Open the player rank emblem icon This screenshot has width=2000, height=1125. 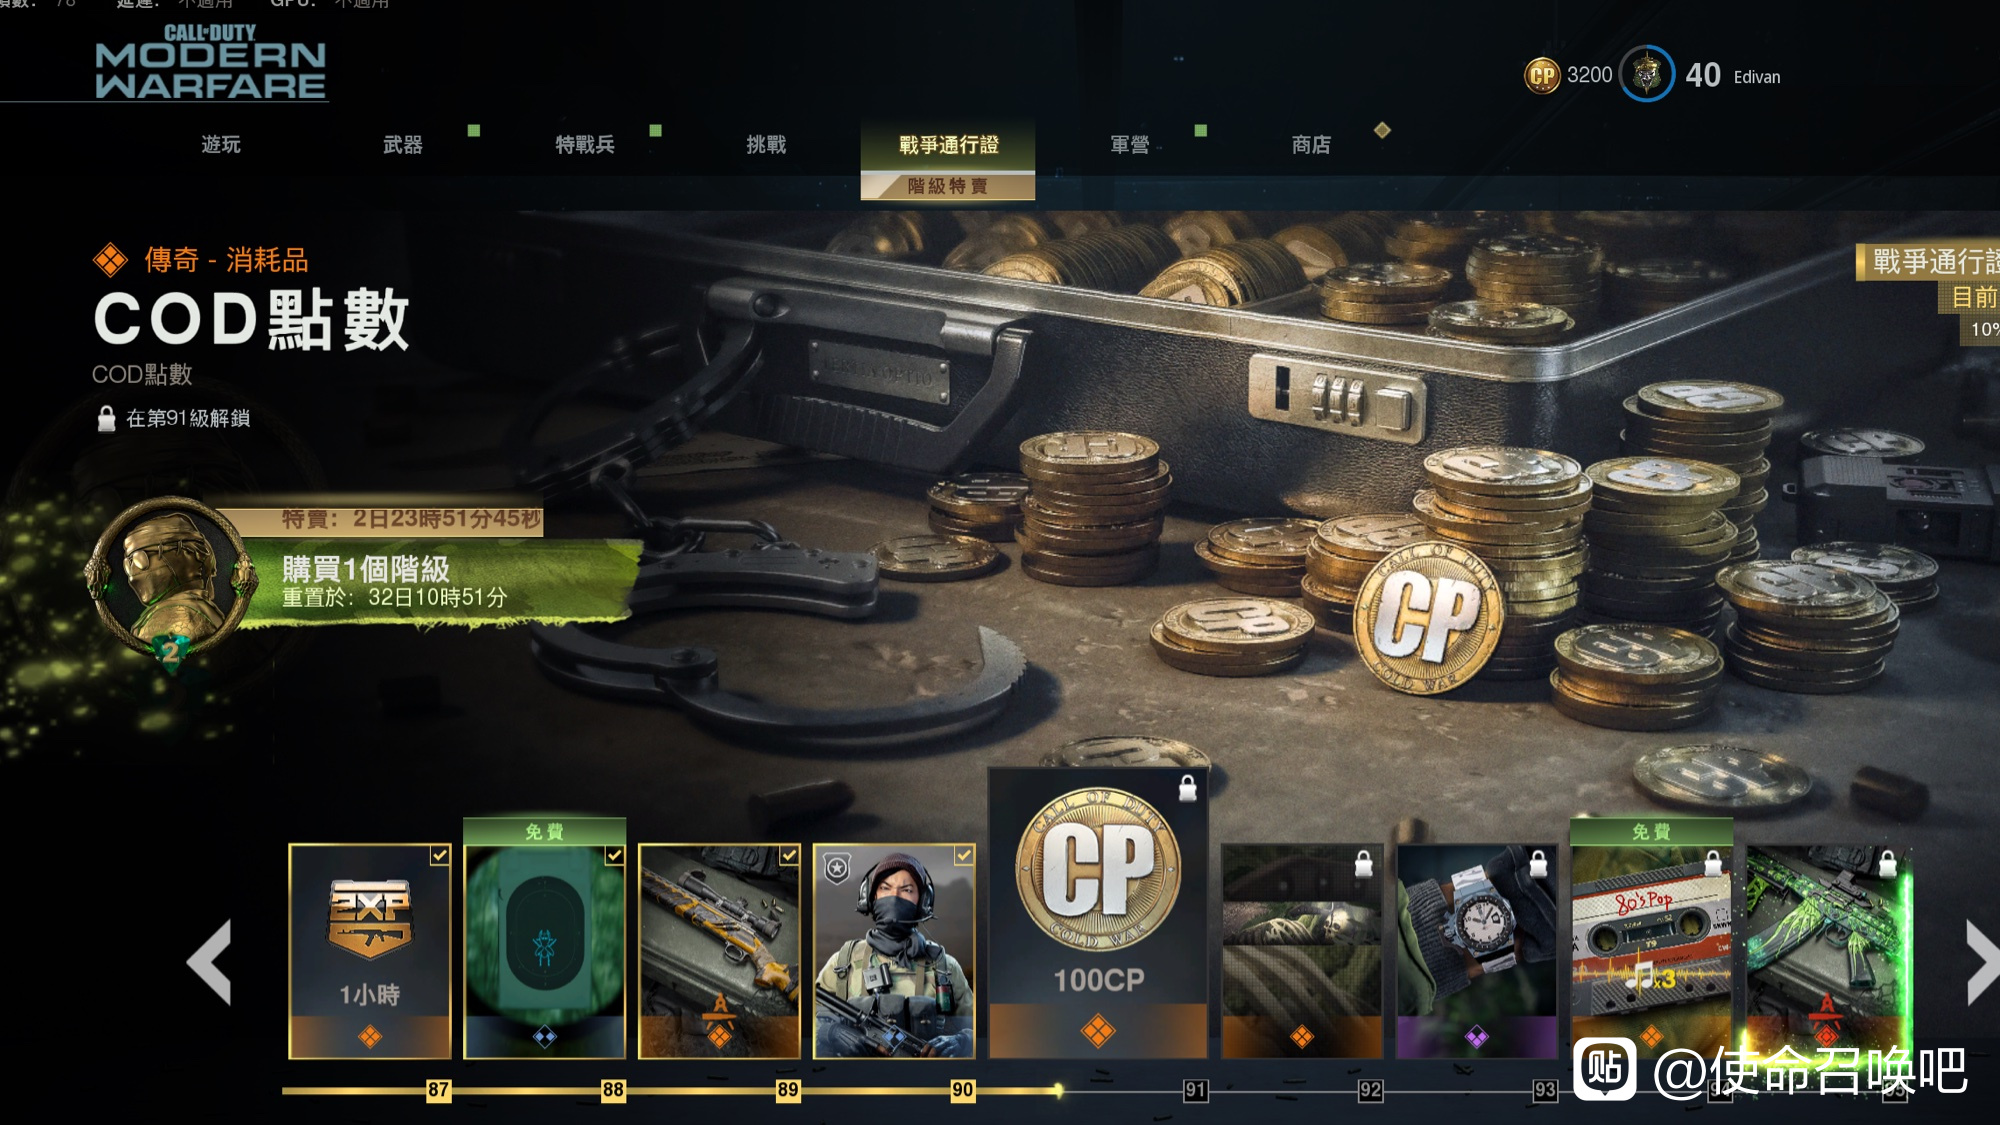pos(1647,74)
